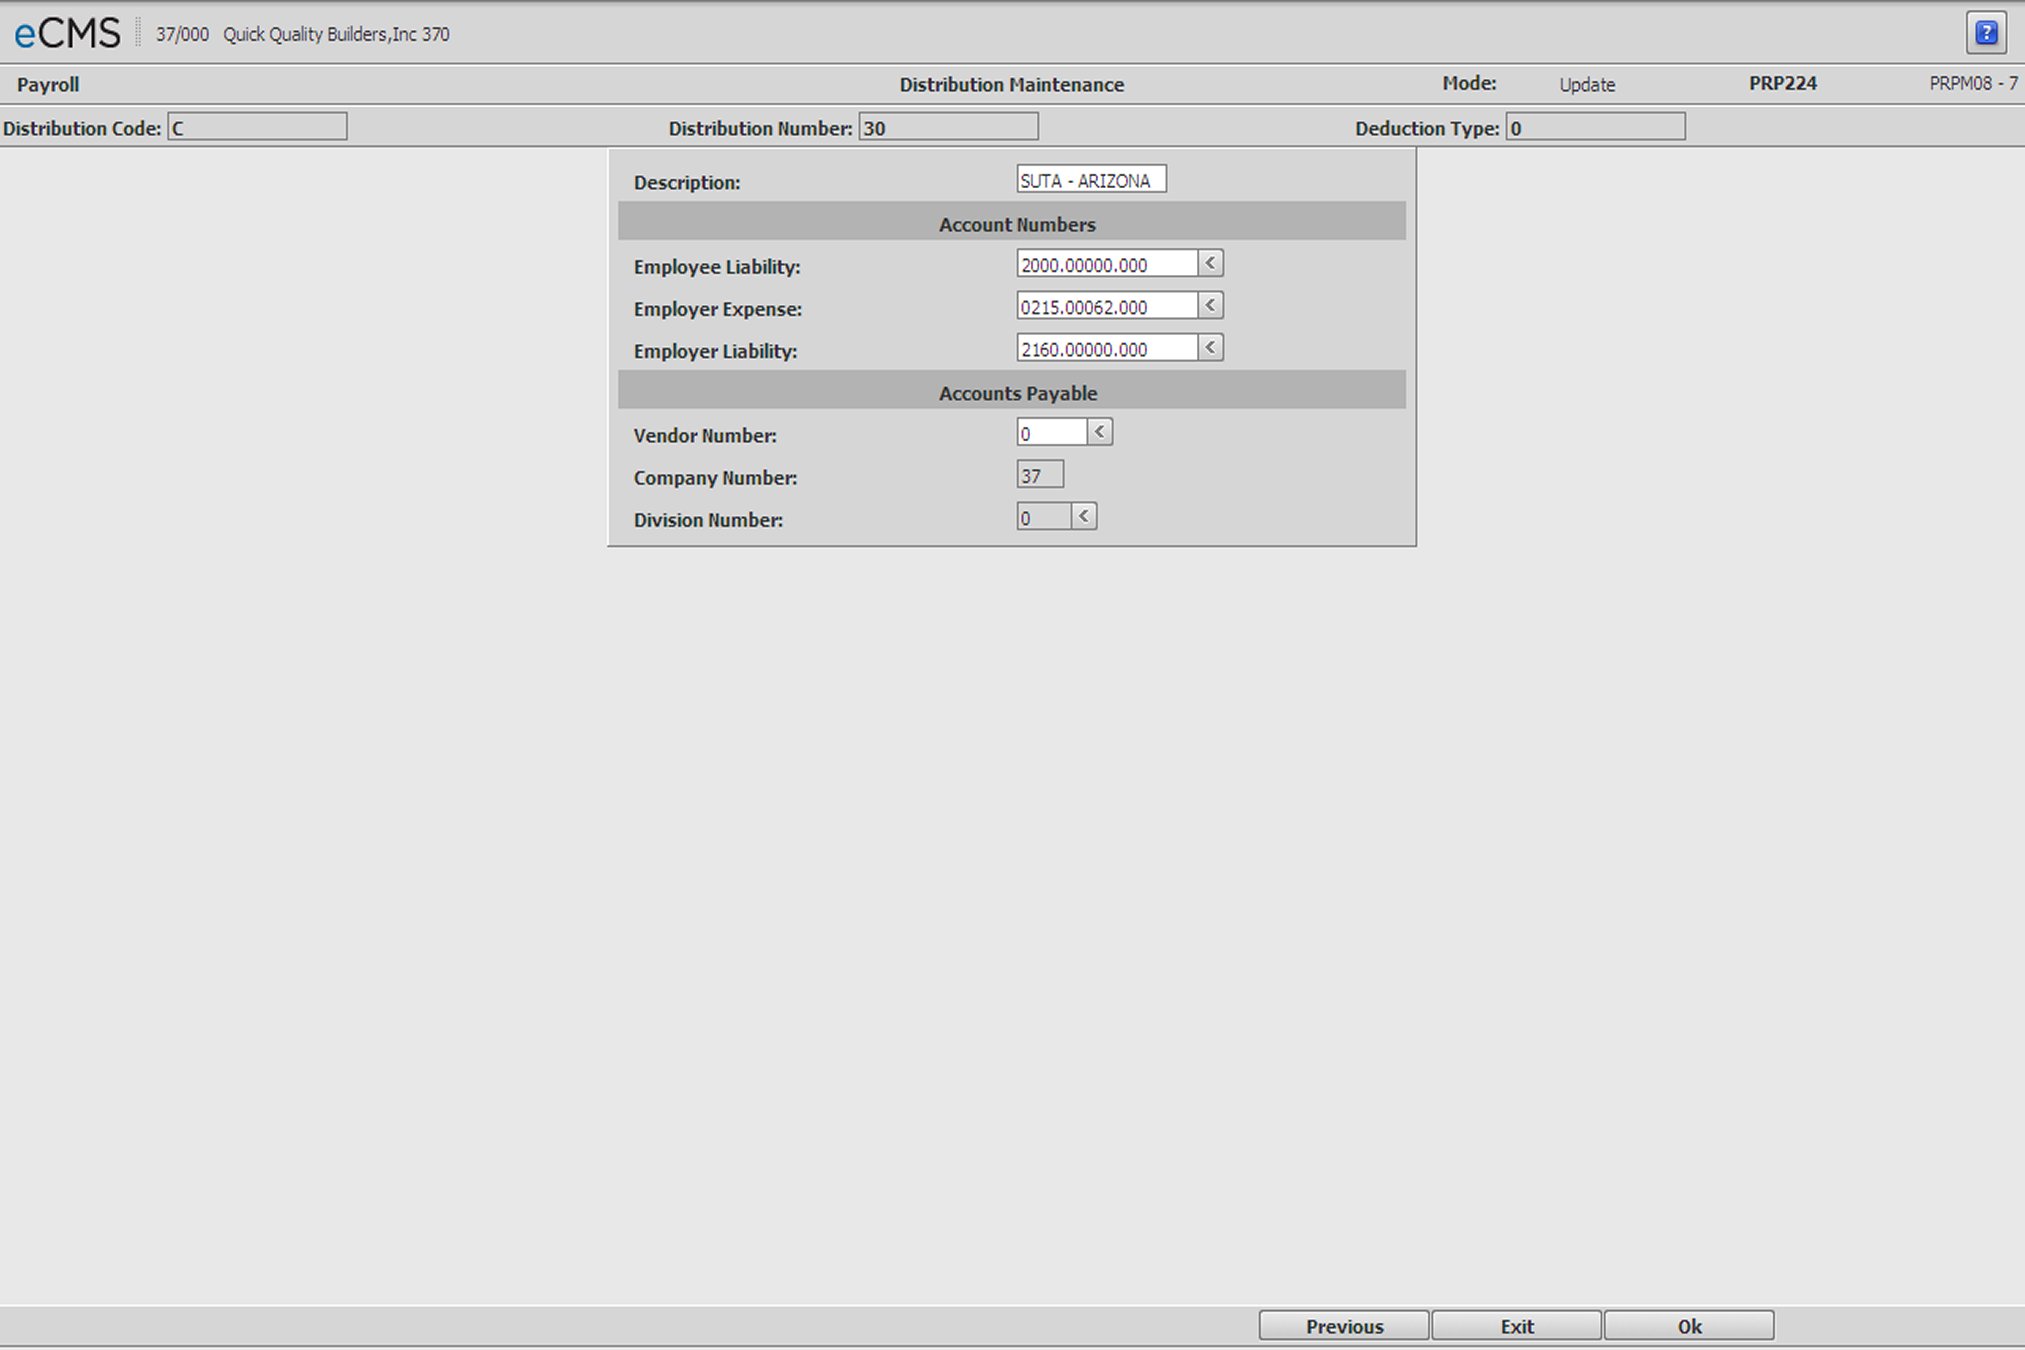Confirm with the Ok button
2025x1350 pixels.
click(x=1689, y=1326)
